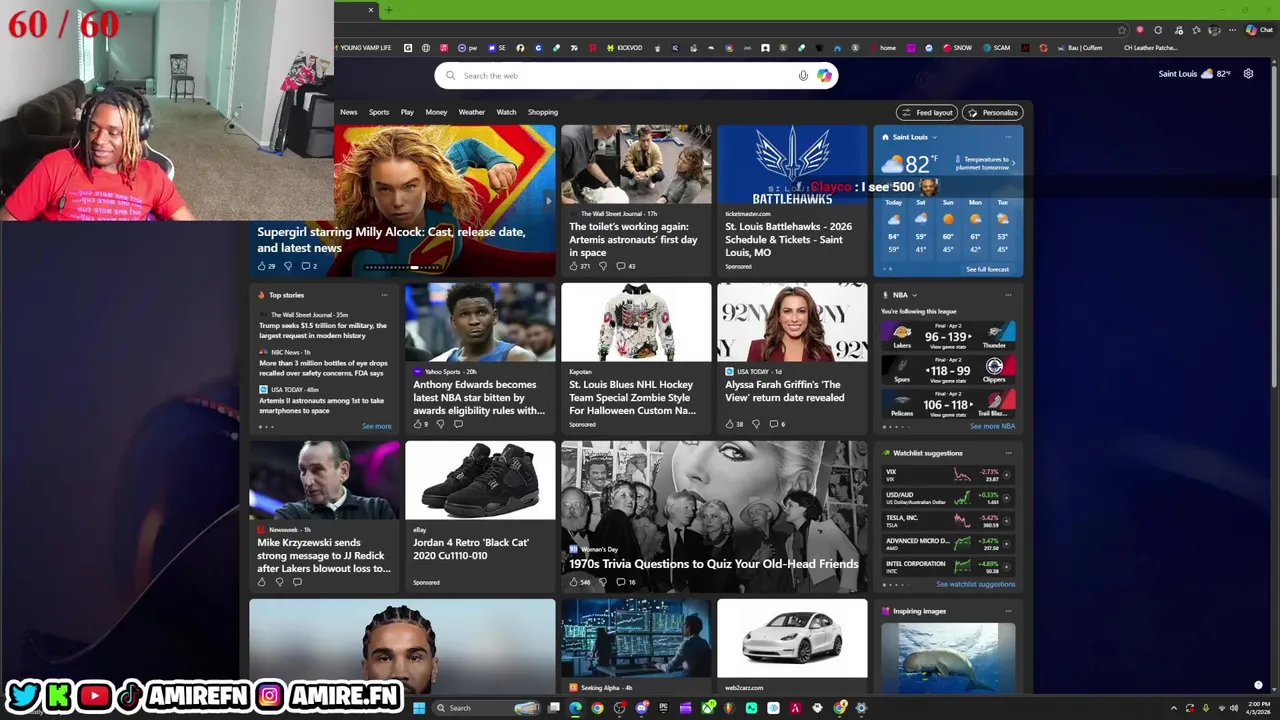
Task: Like the Anthony Edwards story
Action: (x=420, y=424)
